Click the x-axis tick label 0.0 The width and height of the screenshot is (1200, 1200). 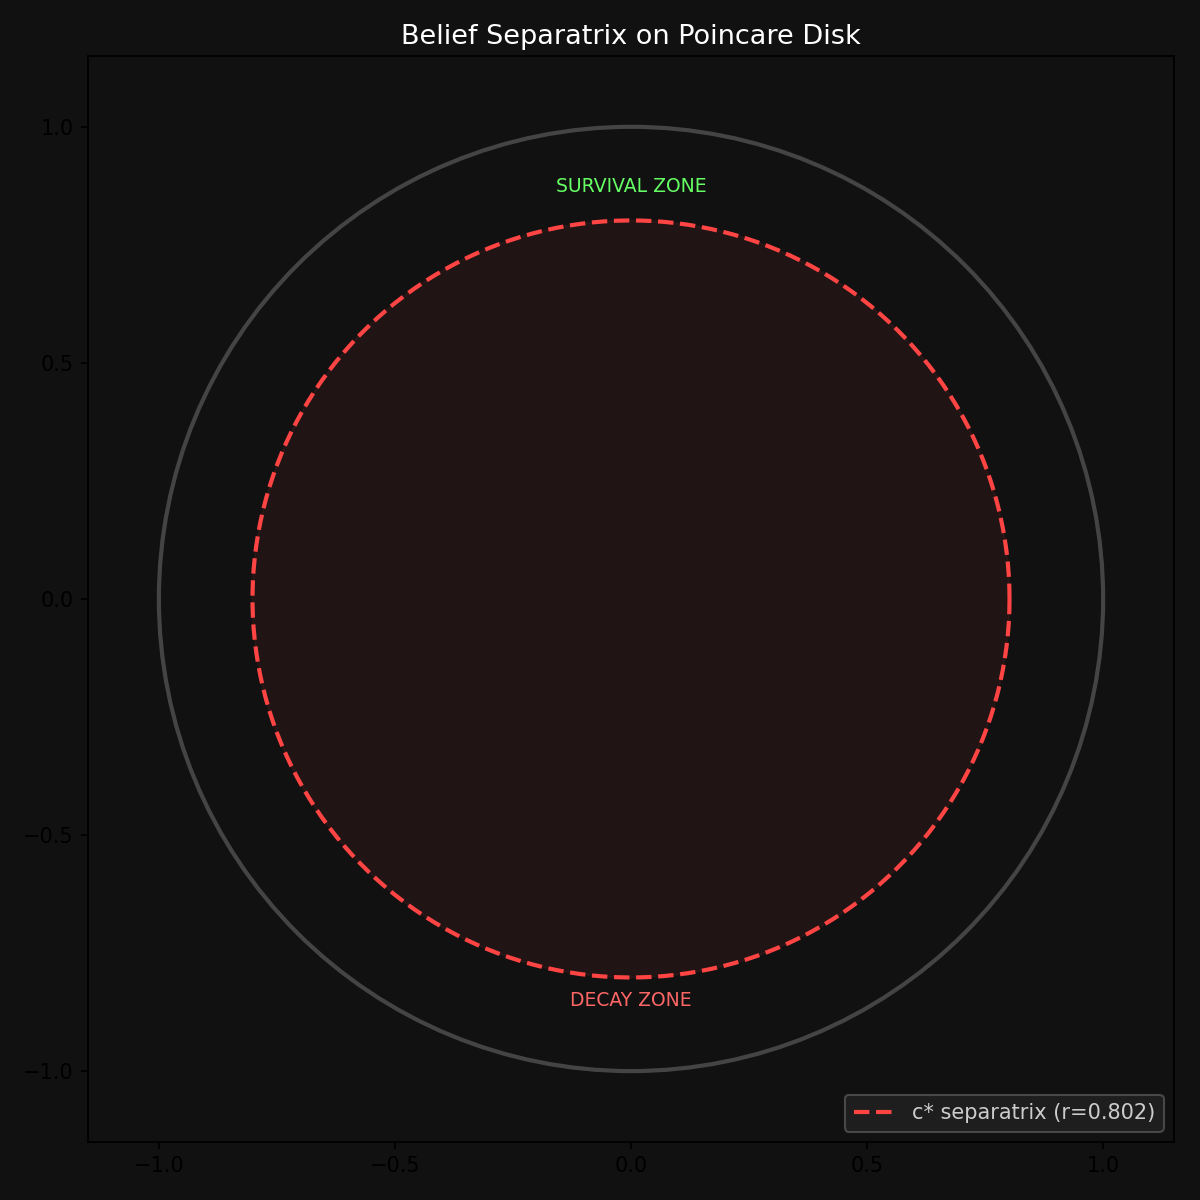(631, 1165)
